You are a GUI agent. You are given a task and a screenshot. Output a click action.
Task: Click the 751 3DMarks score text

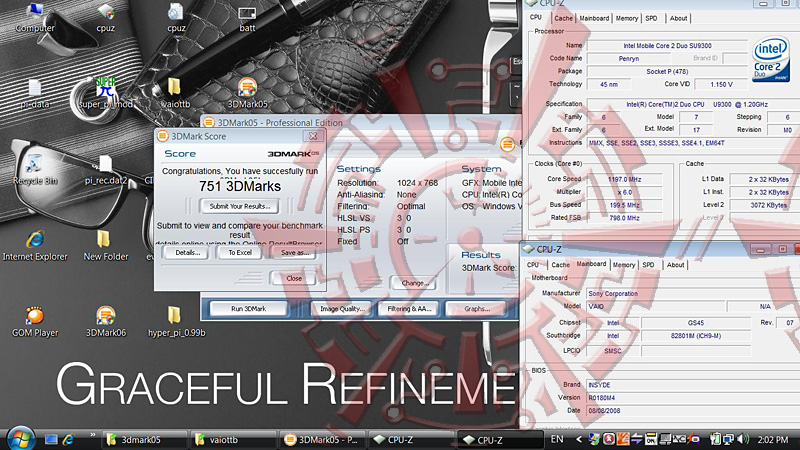pyautogui.click(x=240, y=186)
